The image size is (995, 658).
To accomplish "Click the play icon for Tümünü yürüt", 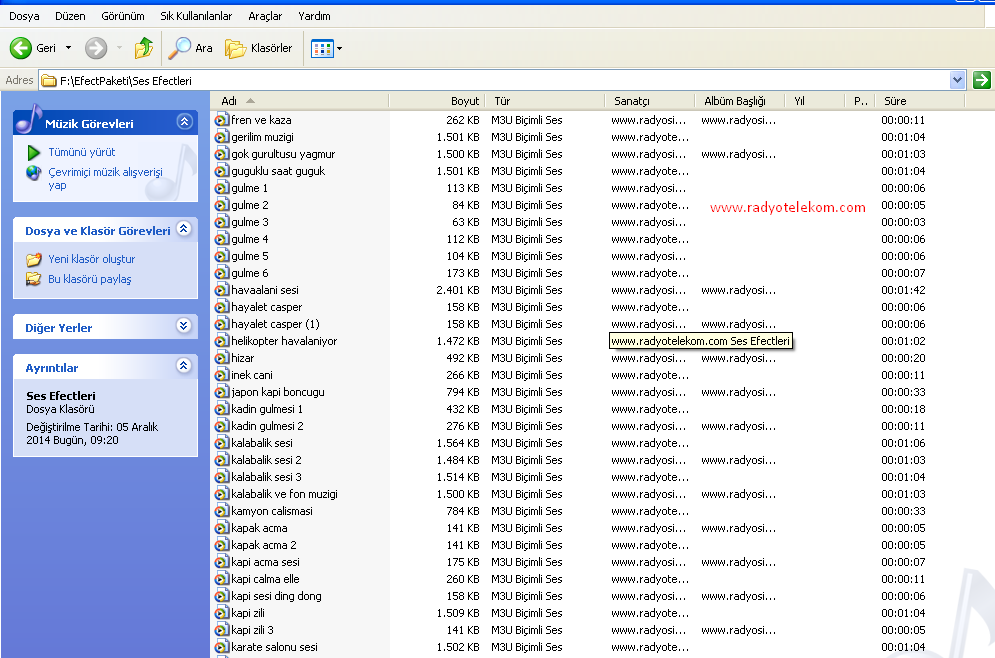I will 34,152.
